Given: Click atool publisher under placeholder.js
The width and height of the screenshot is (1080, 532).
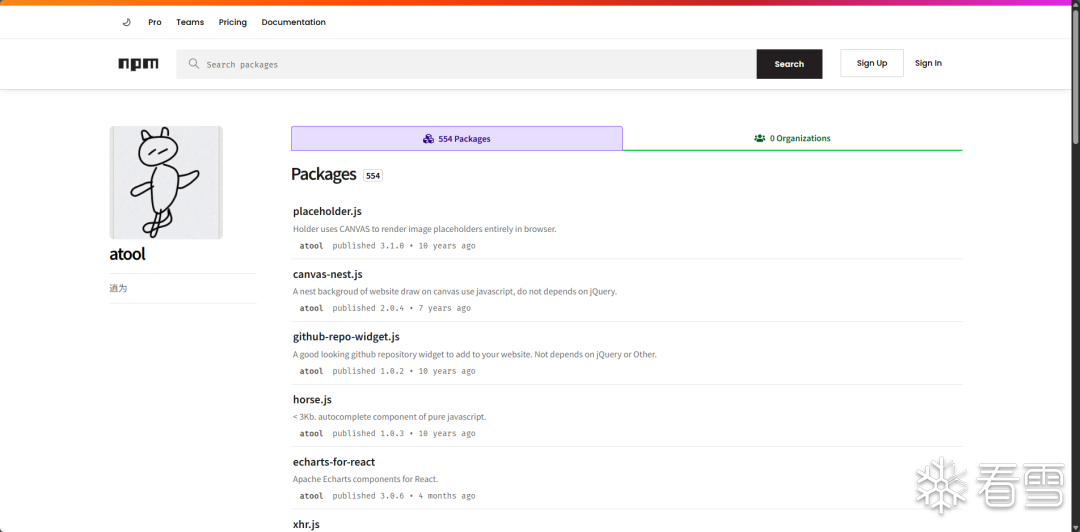Looking at the screenshot, I should click(x=311, y=246).
